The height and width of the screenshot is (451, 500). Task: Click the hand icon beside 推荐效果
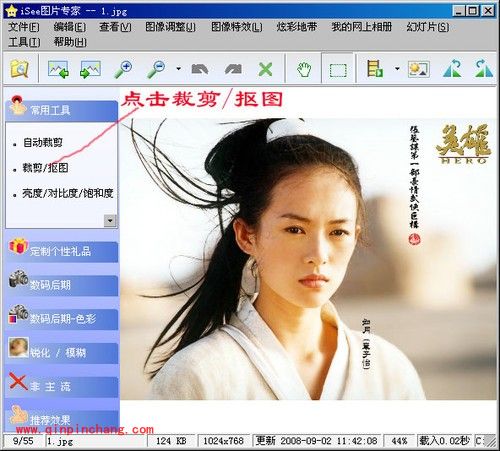click(x=19, y=415)
